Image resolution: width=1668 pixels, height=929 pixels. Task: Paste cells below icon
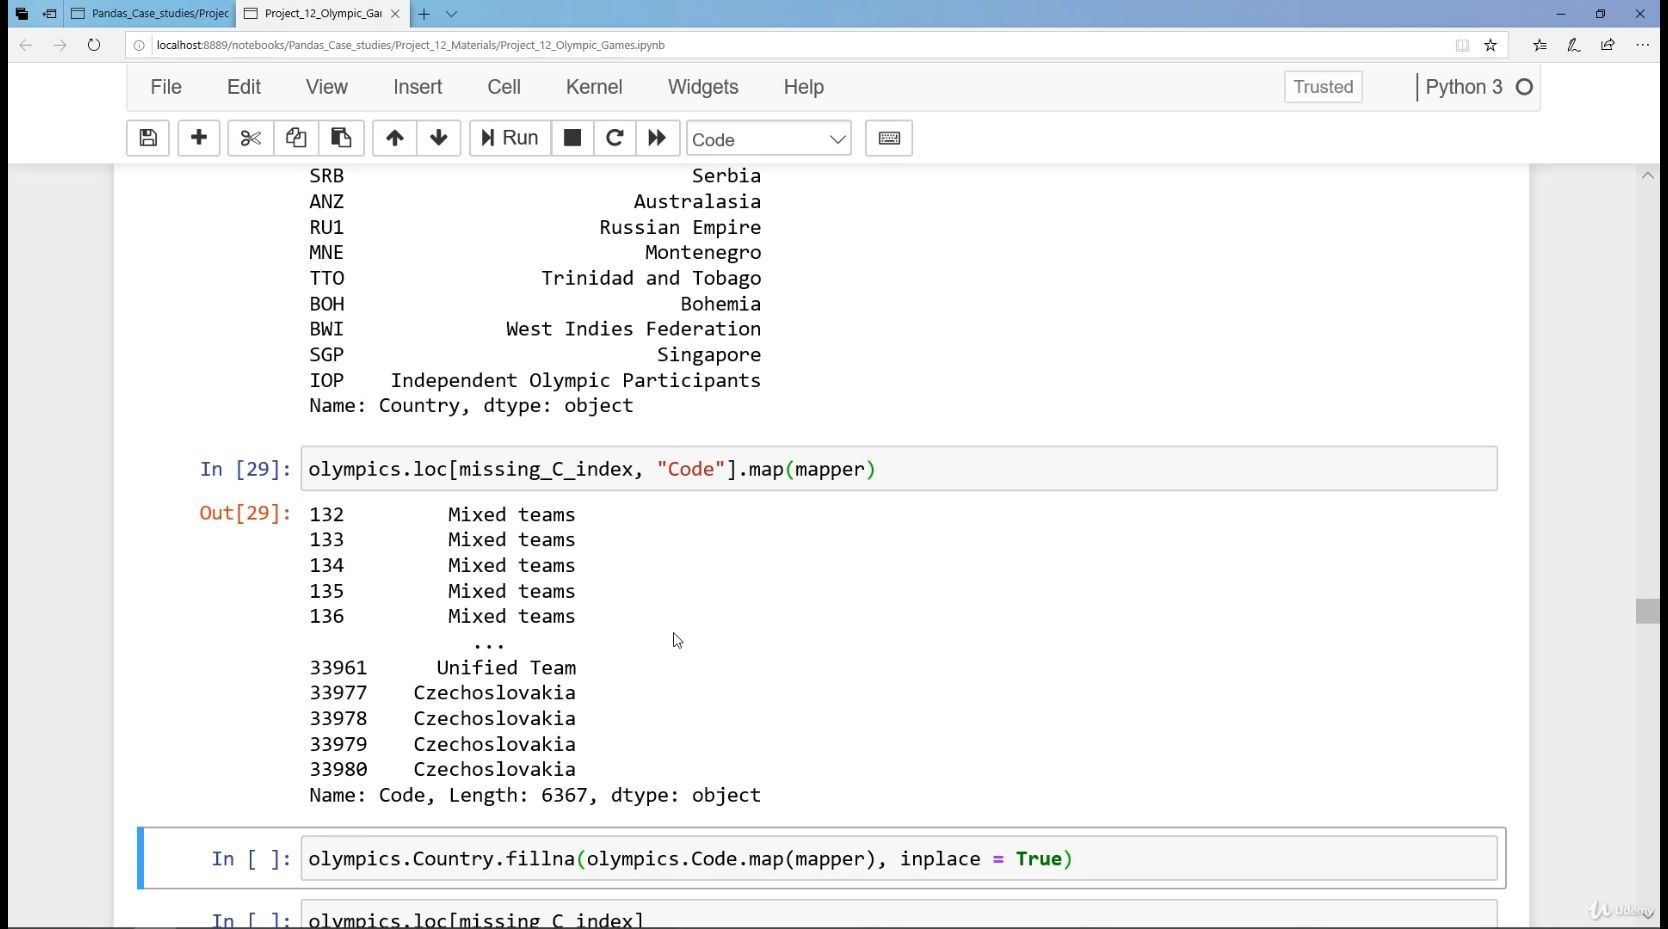click(341, 138)
